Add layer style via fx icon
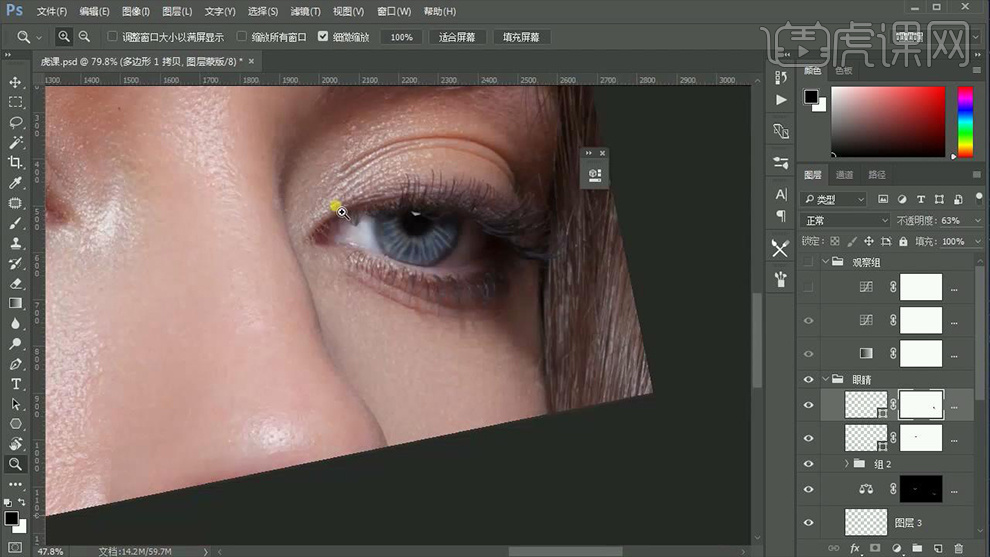Image resolution: width=990 pixels, height=557 pixels. pos(853,548)
